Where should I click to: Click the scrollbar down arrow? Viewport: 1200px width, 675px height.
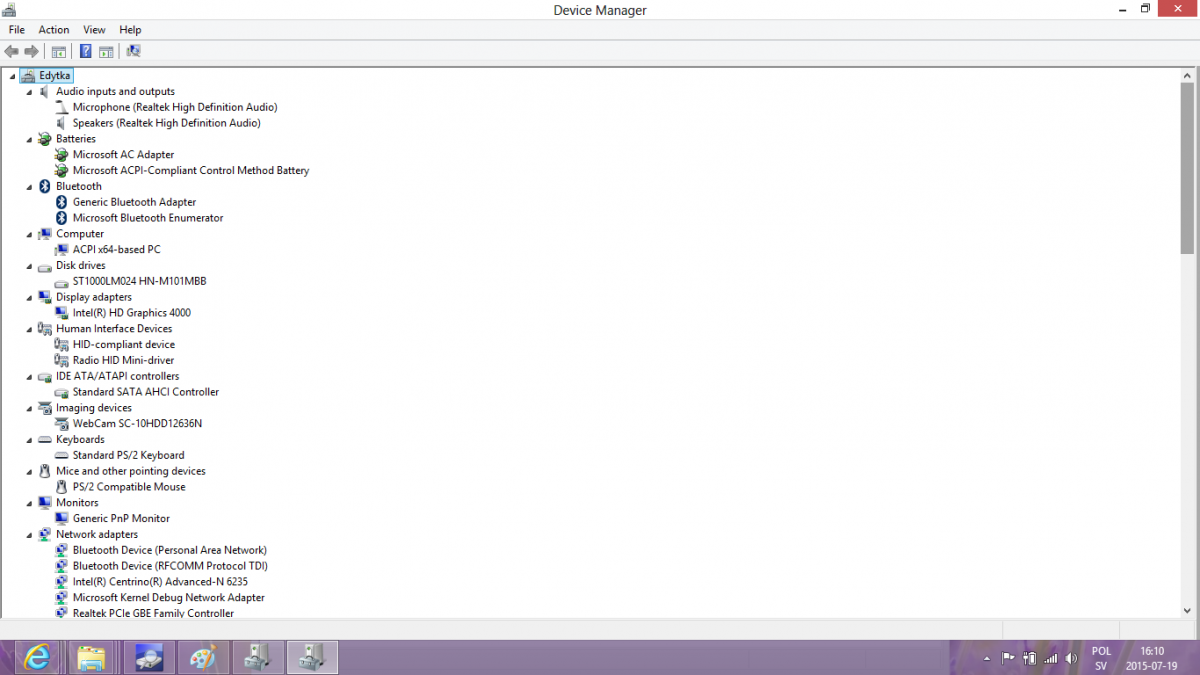1187,610
